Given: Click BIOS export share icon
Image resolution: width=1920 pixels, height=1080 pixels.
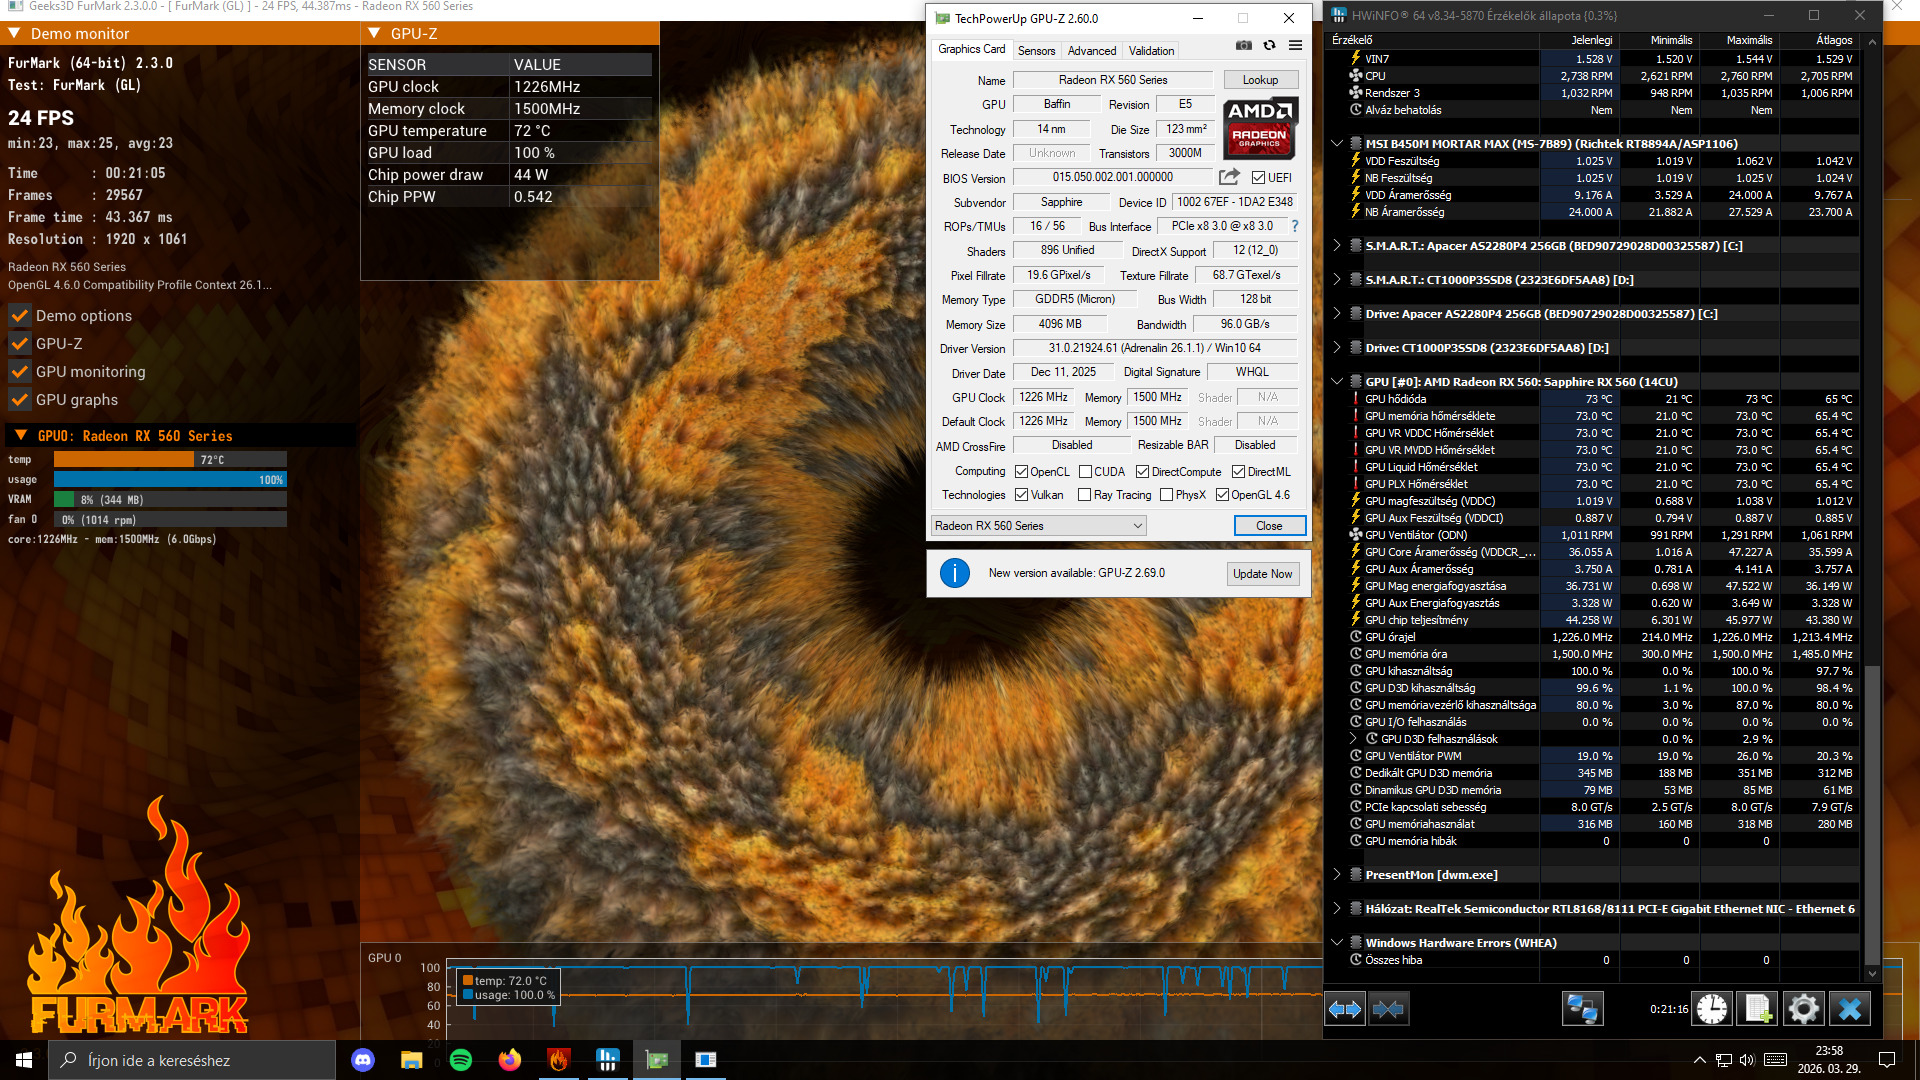Looking at the screenshot, I should [1229, 177].
